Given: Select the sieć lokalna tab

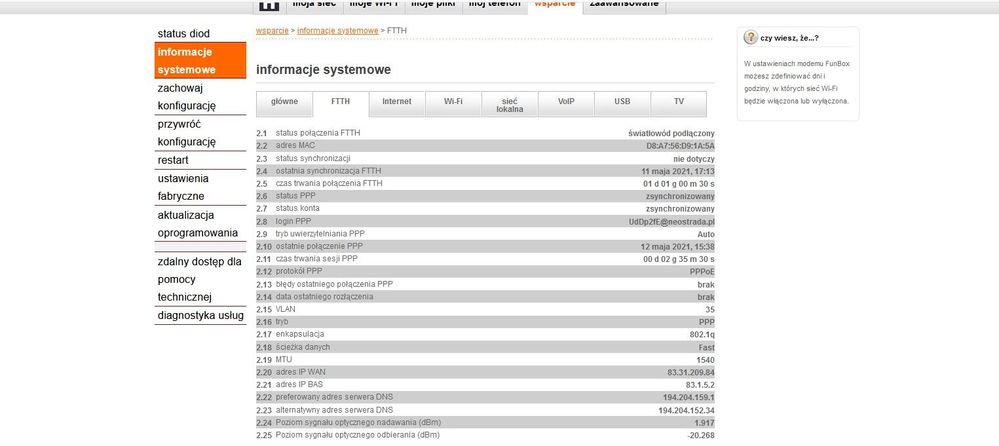Looking at the screenshot, I should (510, 104).
